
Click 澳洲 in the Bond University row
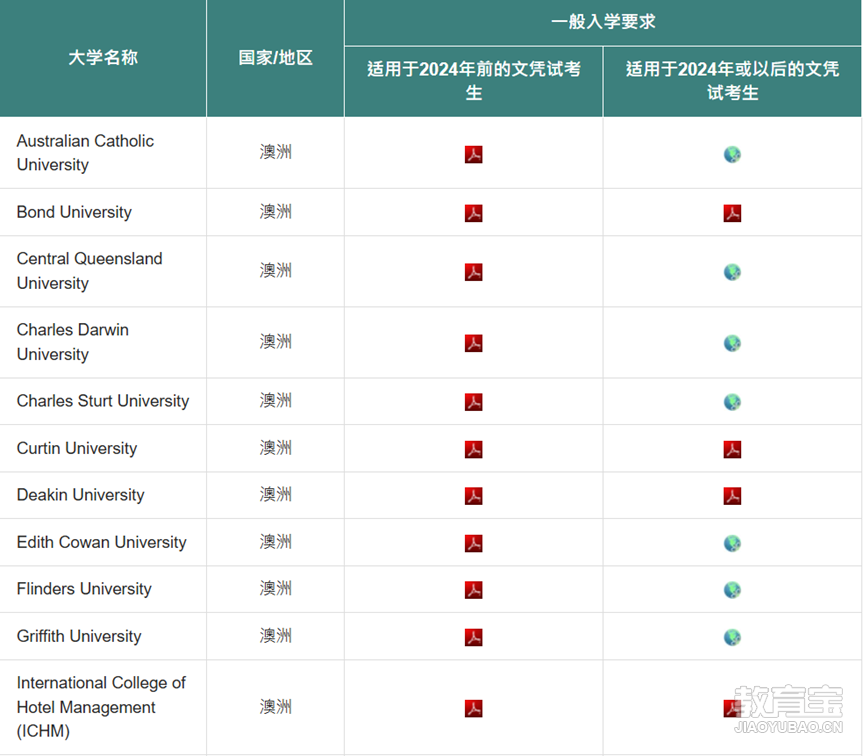click(276, 212)
